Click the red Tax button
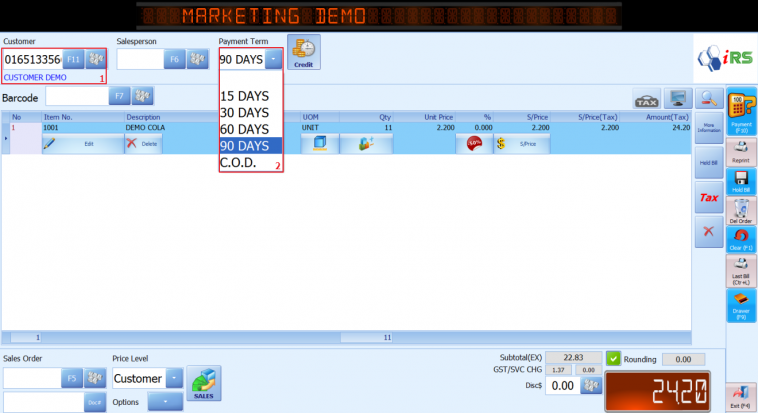The image size is (758, 413). point(709,198)
